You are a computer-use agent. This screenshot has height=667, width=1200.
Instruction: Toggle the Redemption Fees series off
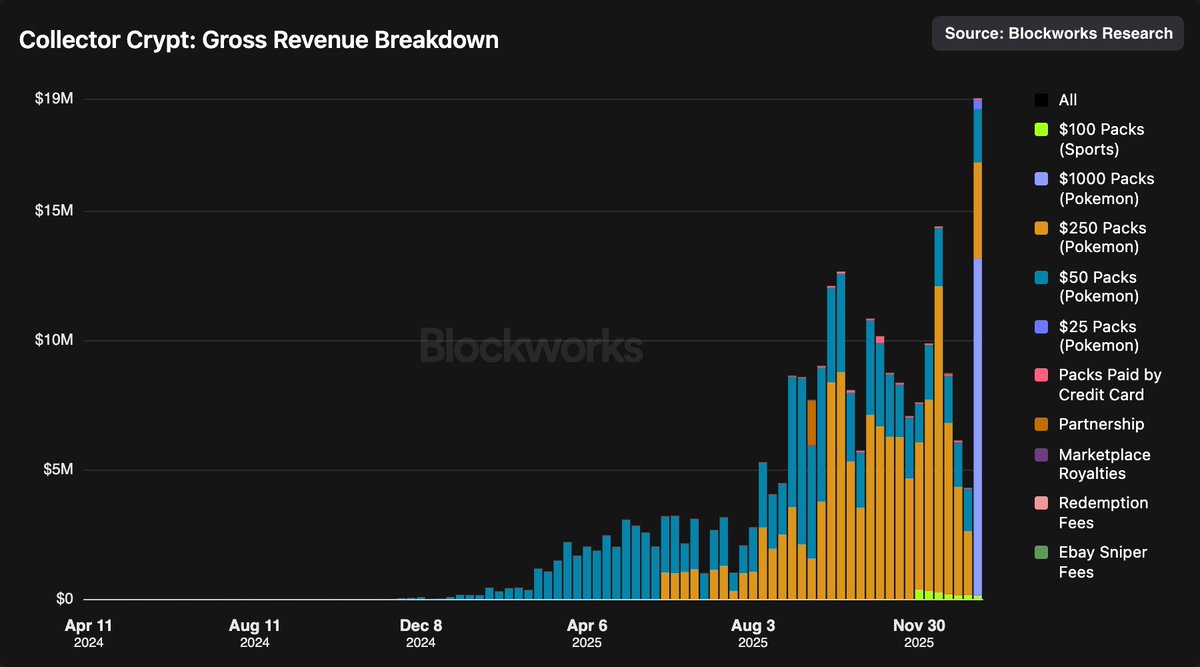click(1042, 502)
